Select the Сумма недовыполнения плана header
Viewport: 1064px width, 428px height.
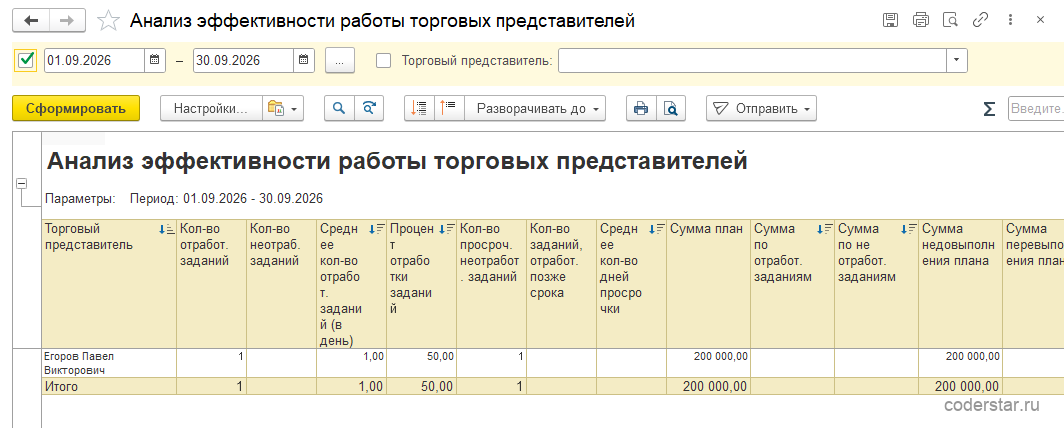click(x=961, y=284)
